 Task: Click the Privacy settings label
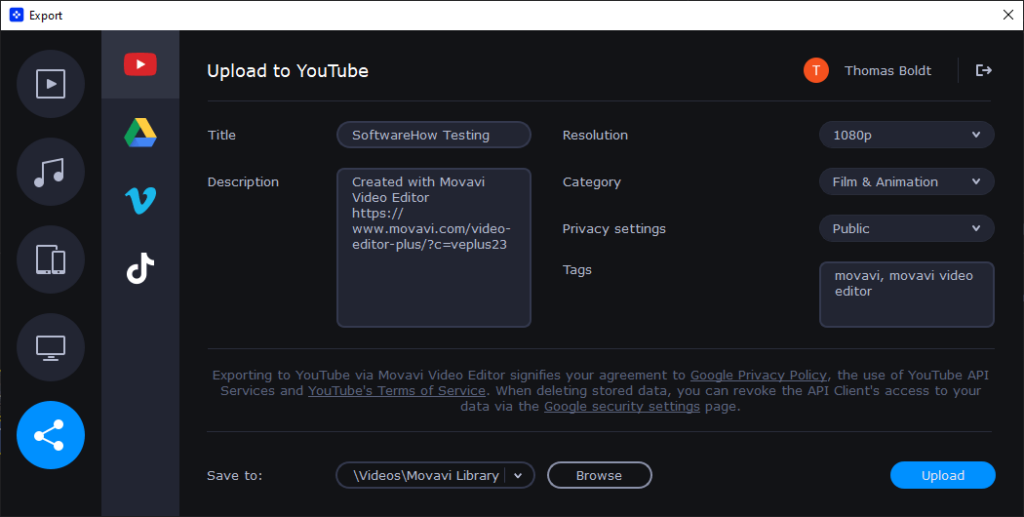pyautogui.click(x=614, y=228)
